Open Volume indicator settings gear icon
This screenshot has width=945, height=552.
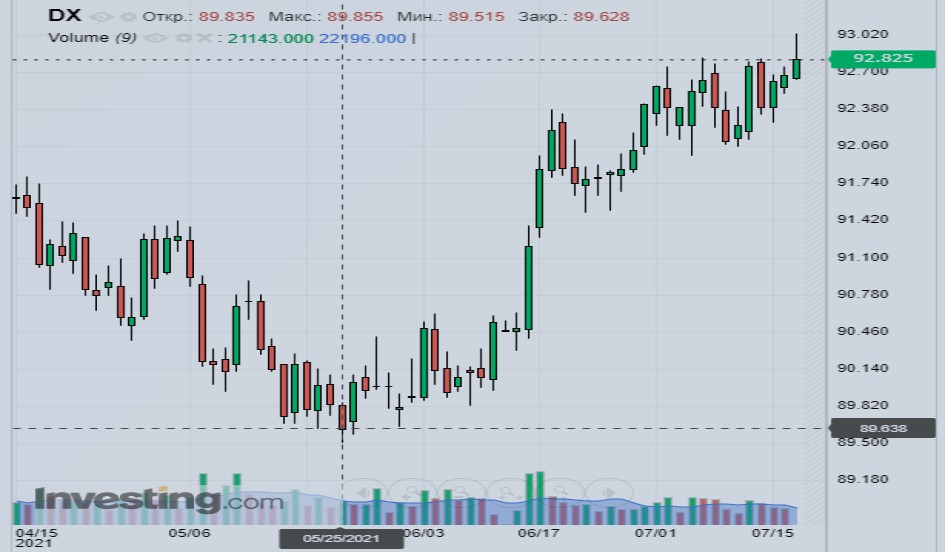(x=183, y=39)
